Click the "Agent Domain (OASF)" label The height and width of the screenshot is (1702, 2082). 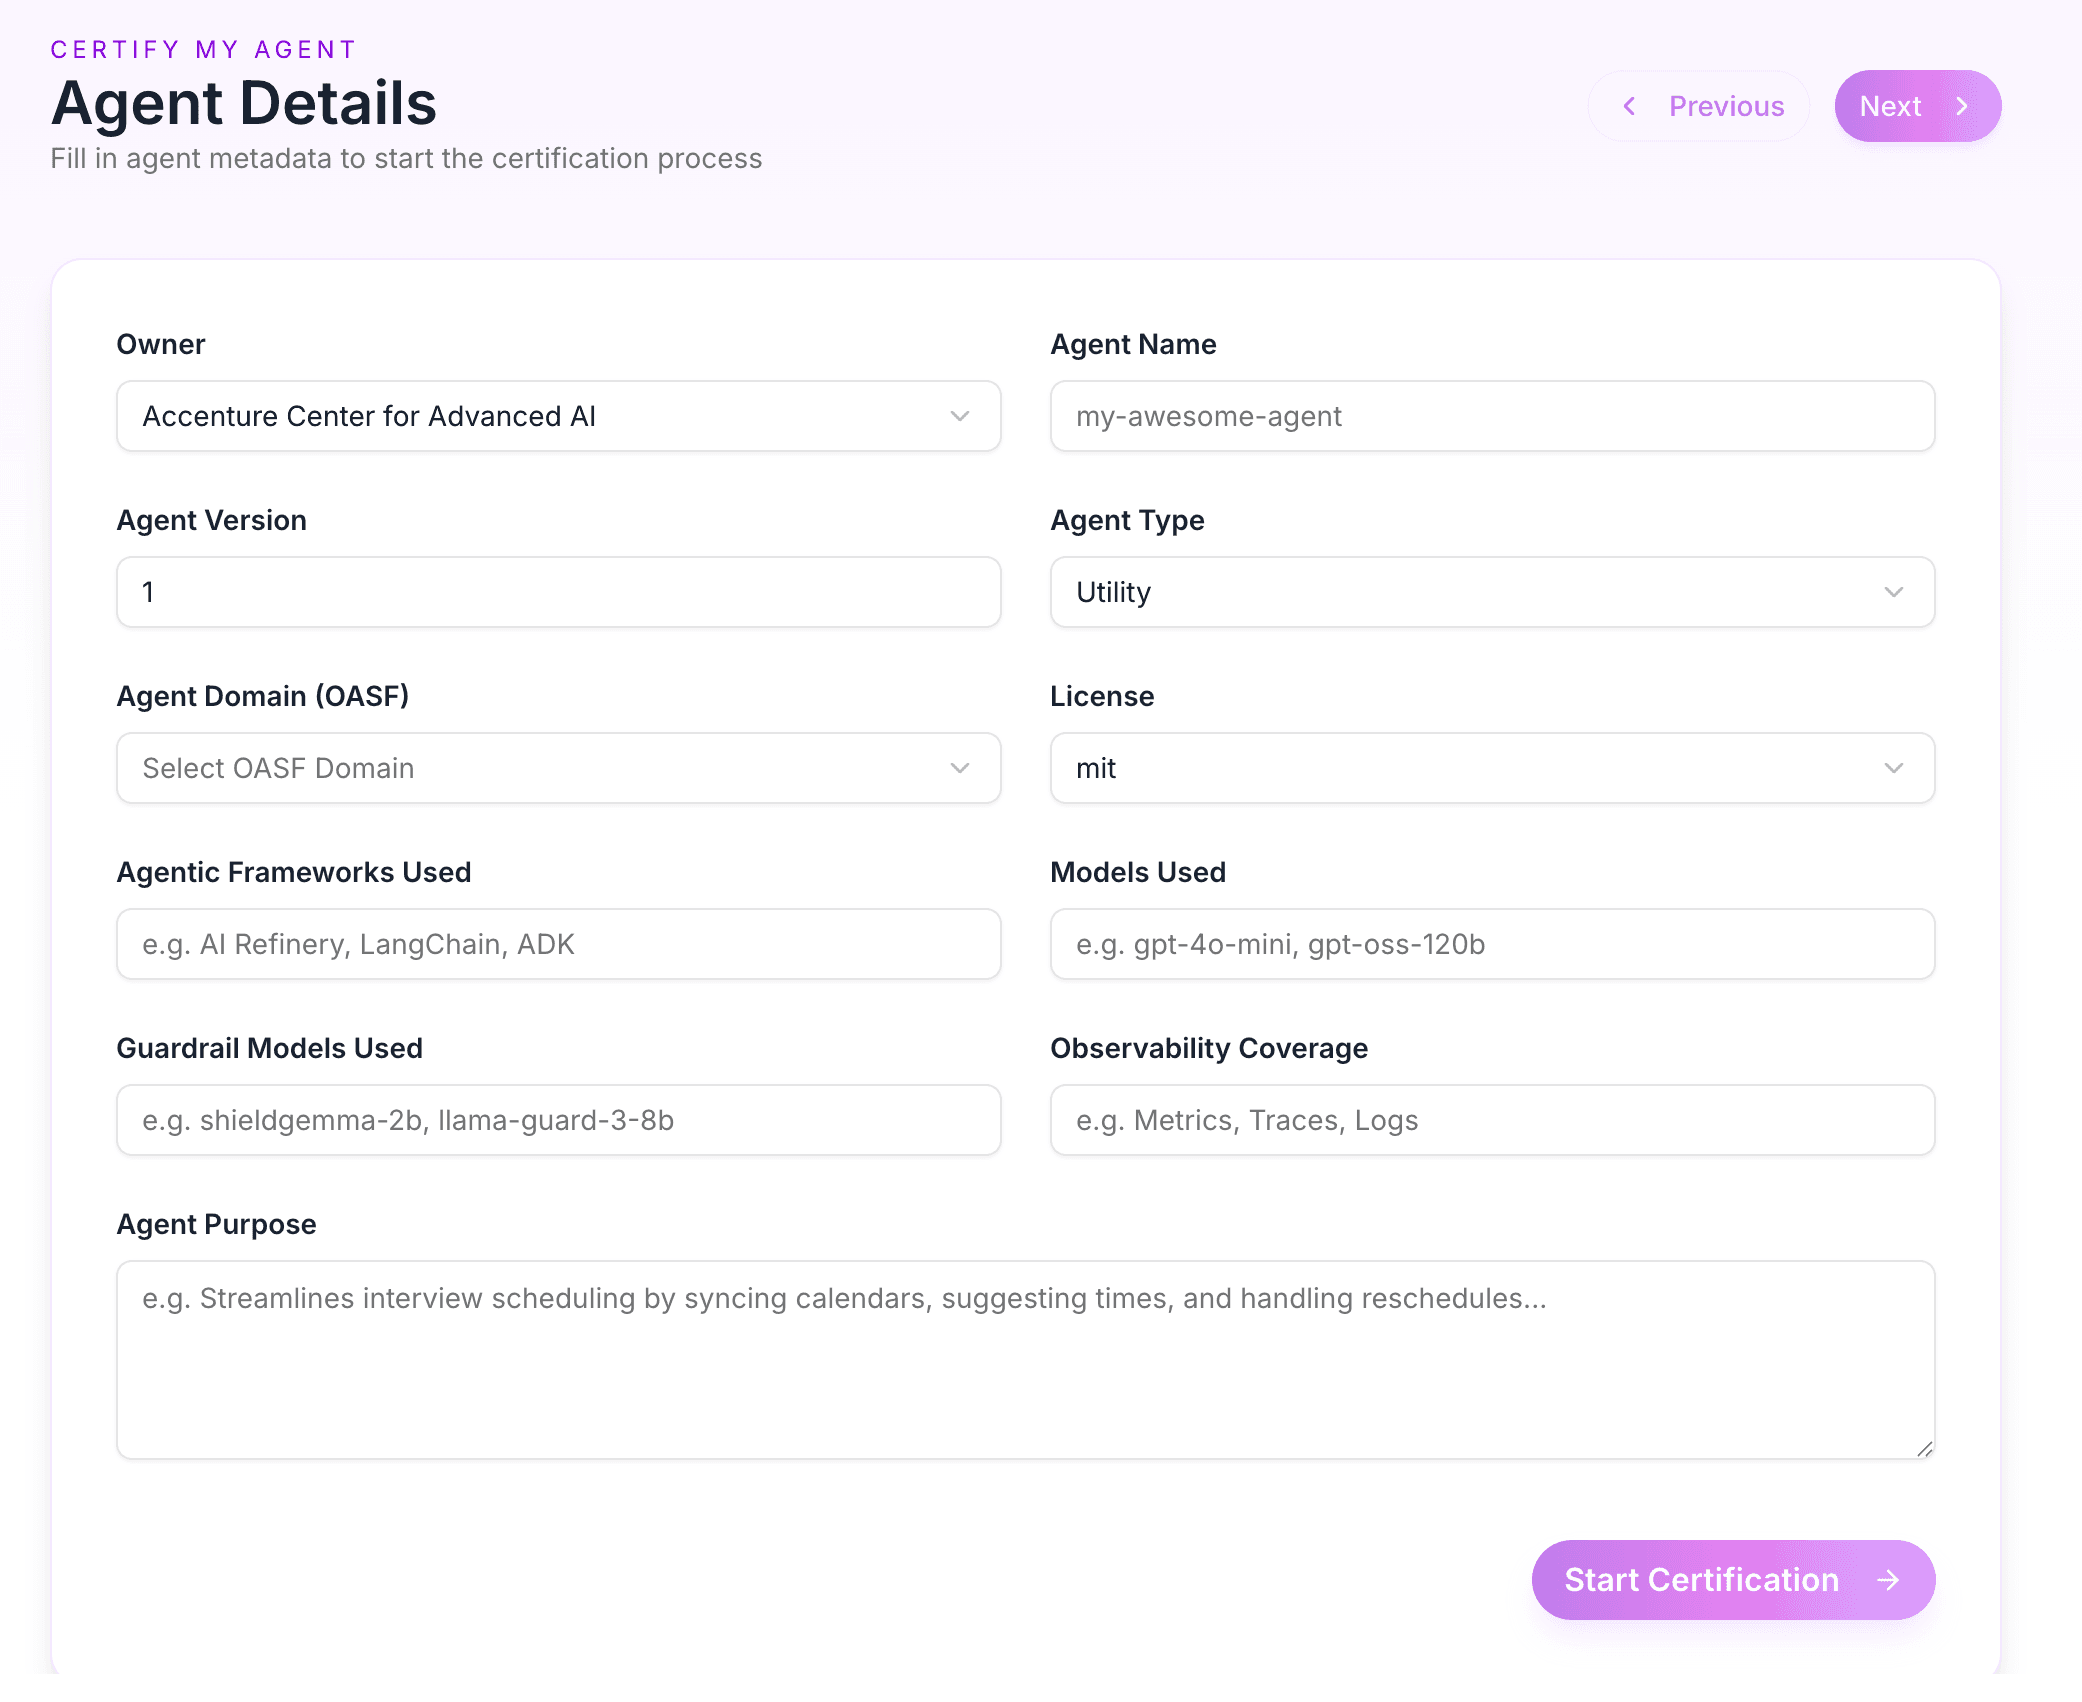[x=263, y=696]
